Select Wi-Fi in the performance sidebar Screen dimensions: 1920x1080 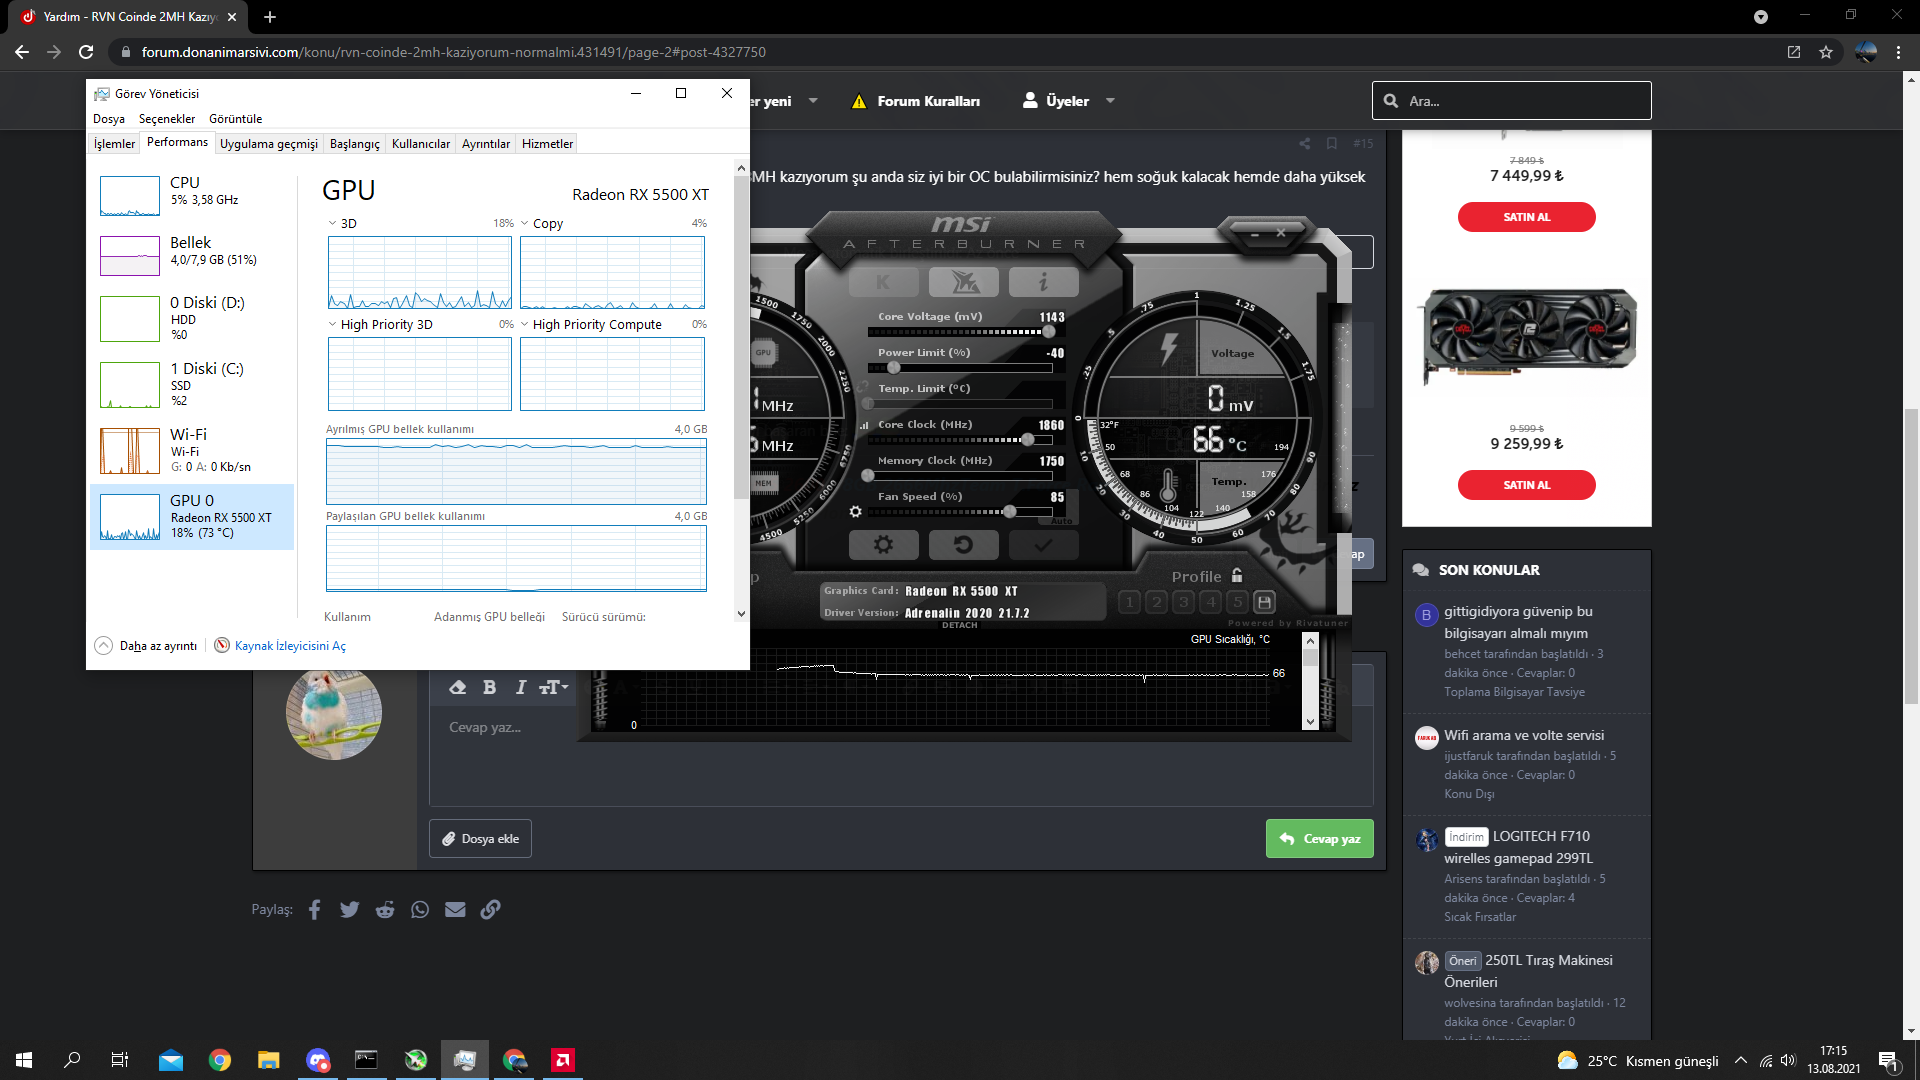pos(192,450)
